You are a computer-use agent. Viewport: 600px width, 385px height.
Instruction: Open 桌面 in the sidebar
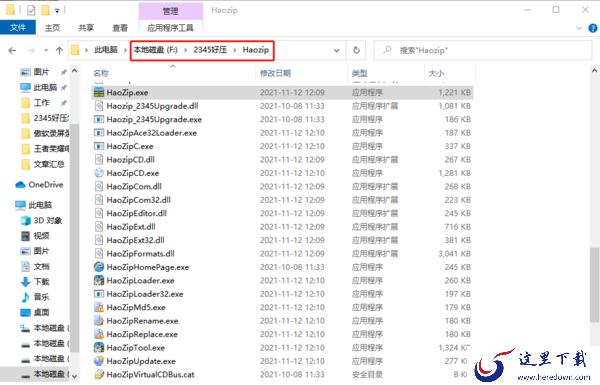tap(35, 312)
